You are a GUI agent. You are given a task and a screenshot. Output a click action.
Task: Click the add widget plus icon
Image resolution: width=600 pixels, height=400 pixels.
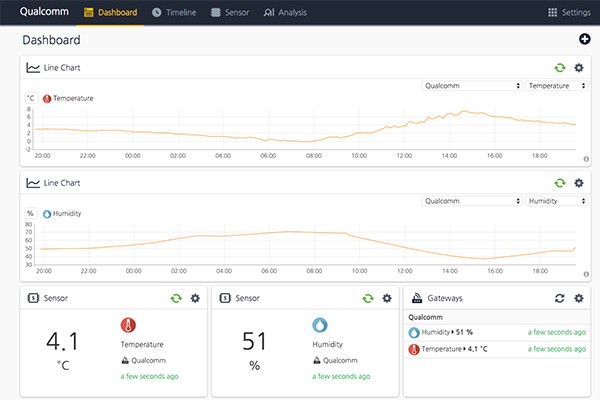pos(584,39)
